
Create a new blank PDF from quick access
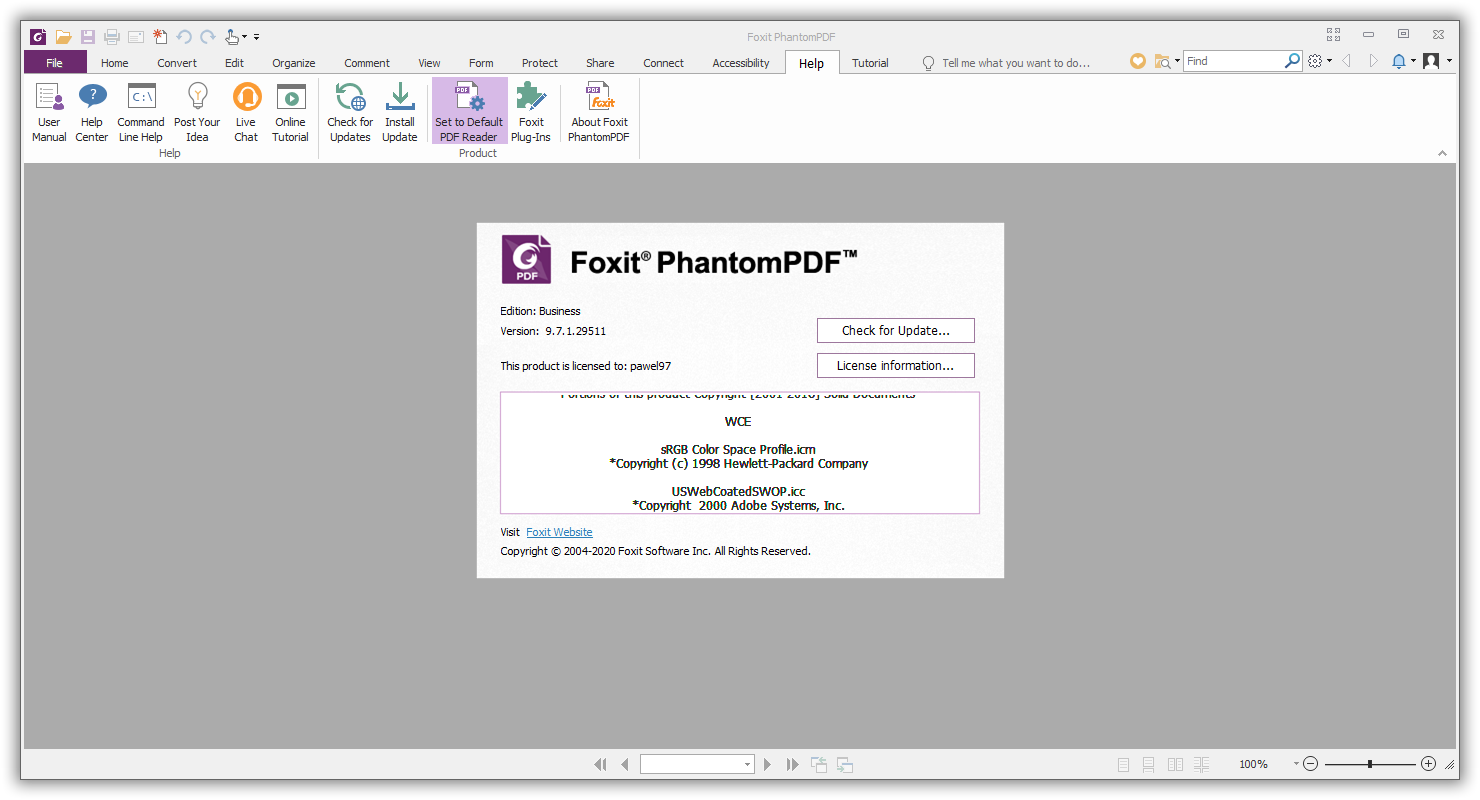(x=160, y=37)
